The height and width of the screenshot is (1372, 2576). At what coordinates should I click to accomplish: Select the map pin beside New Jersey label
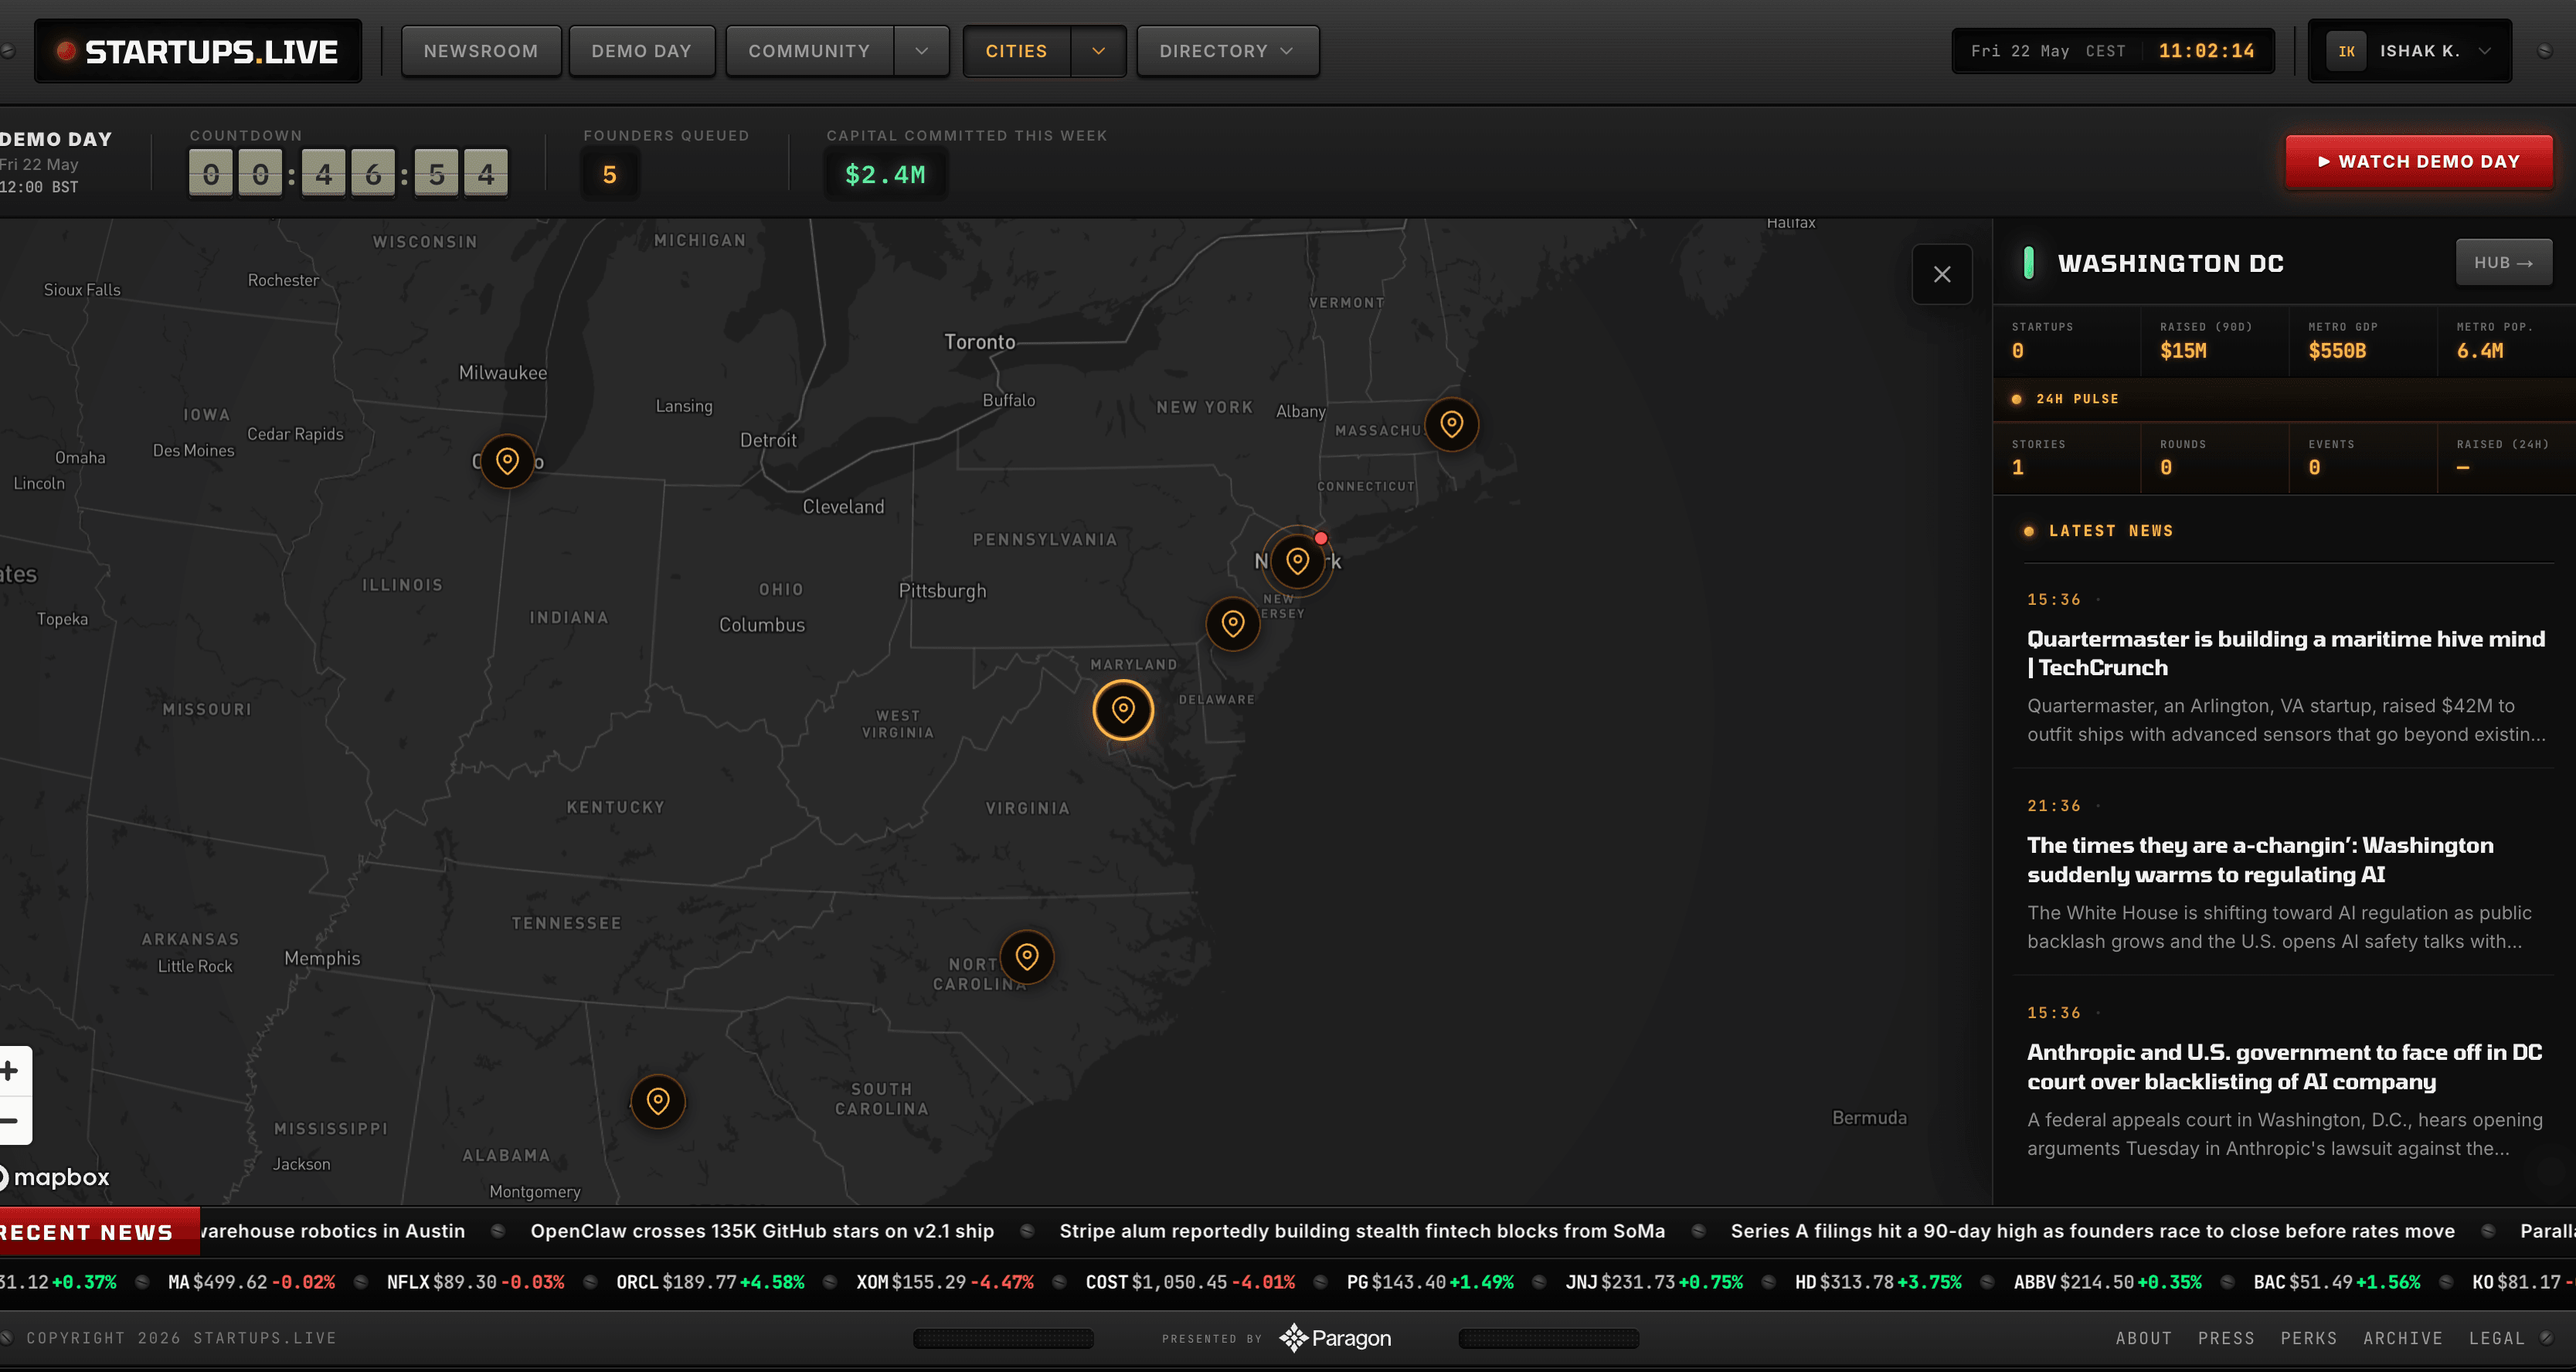tap(1232, 624)
